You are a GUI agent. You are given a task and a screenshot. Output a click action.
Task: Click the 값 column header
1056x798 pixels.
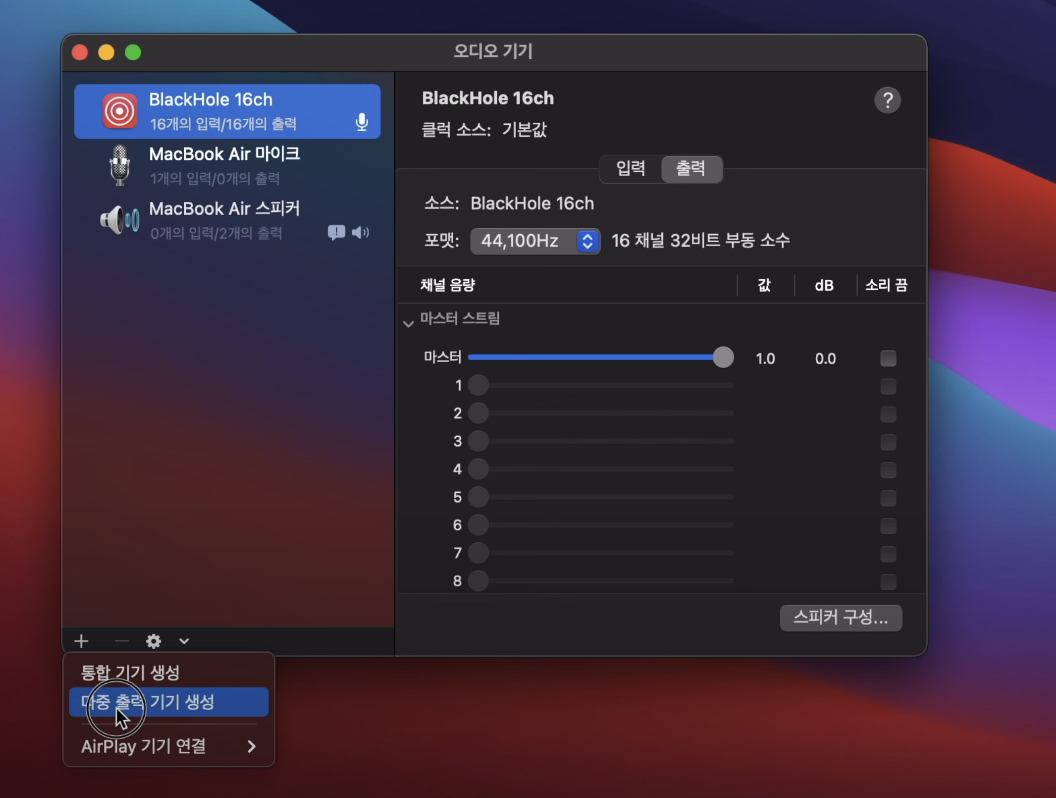764,285
